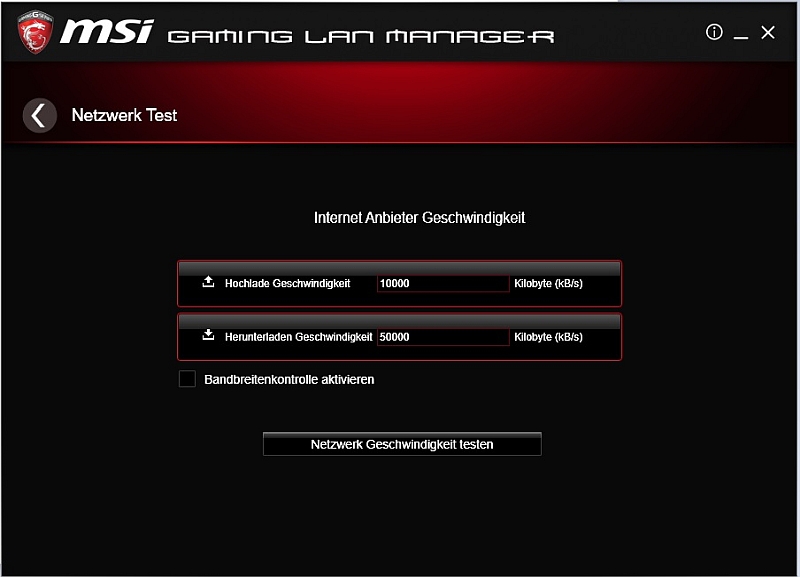Minimize the Gaming LAN Manager window
Screen dimensions: 800x577
(741, 37)
